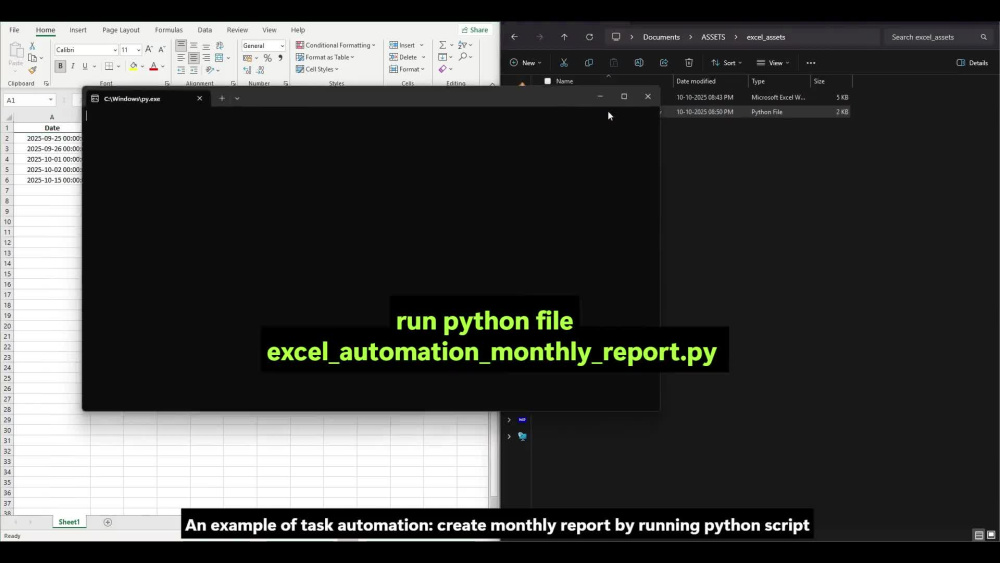
Task: Toggle Align Right in Excel ribbon
Action: [206, 58]
